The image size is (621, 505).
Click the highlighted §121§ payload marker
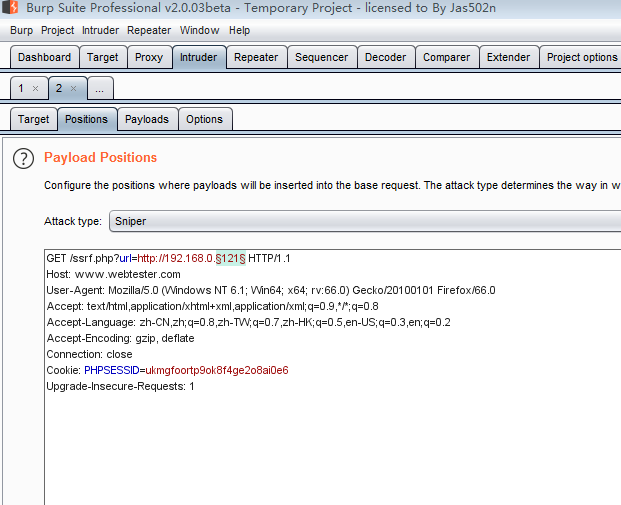pyautogui.click(x=230, y=258)
